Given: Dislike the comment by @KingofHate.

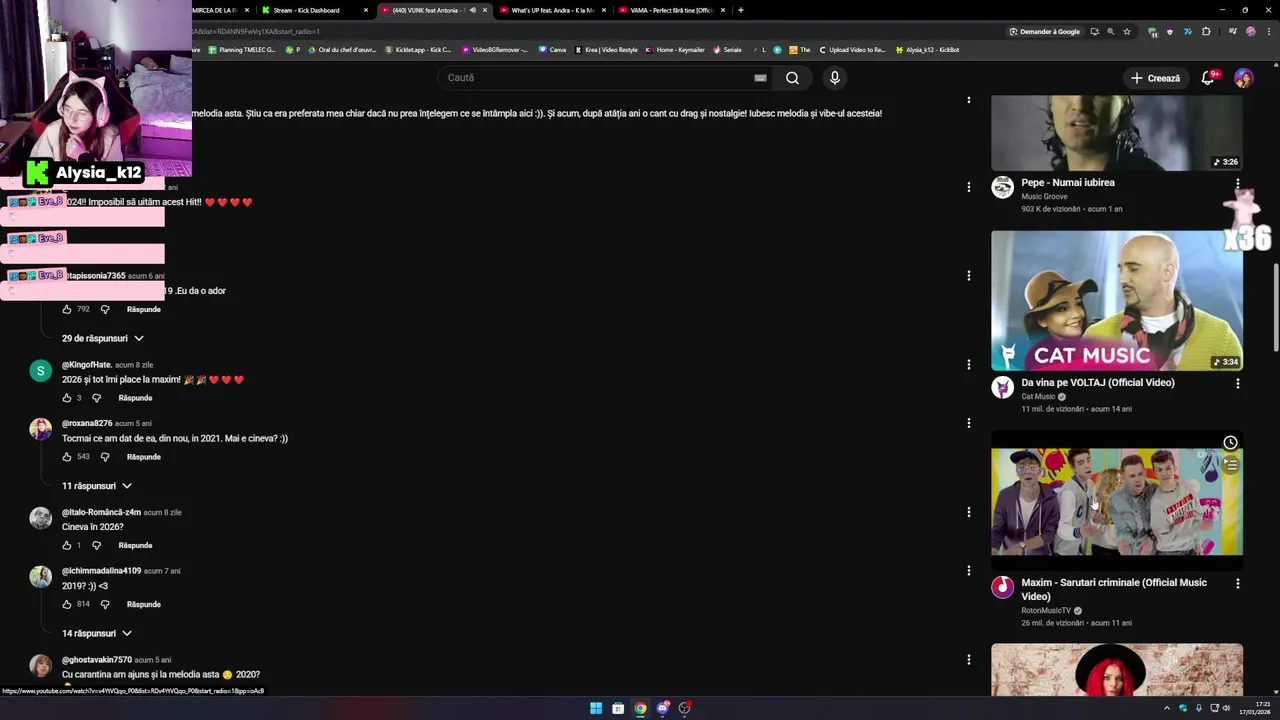Looking at the screenshot, I should pyautogui.click(x=96, y=398).
